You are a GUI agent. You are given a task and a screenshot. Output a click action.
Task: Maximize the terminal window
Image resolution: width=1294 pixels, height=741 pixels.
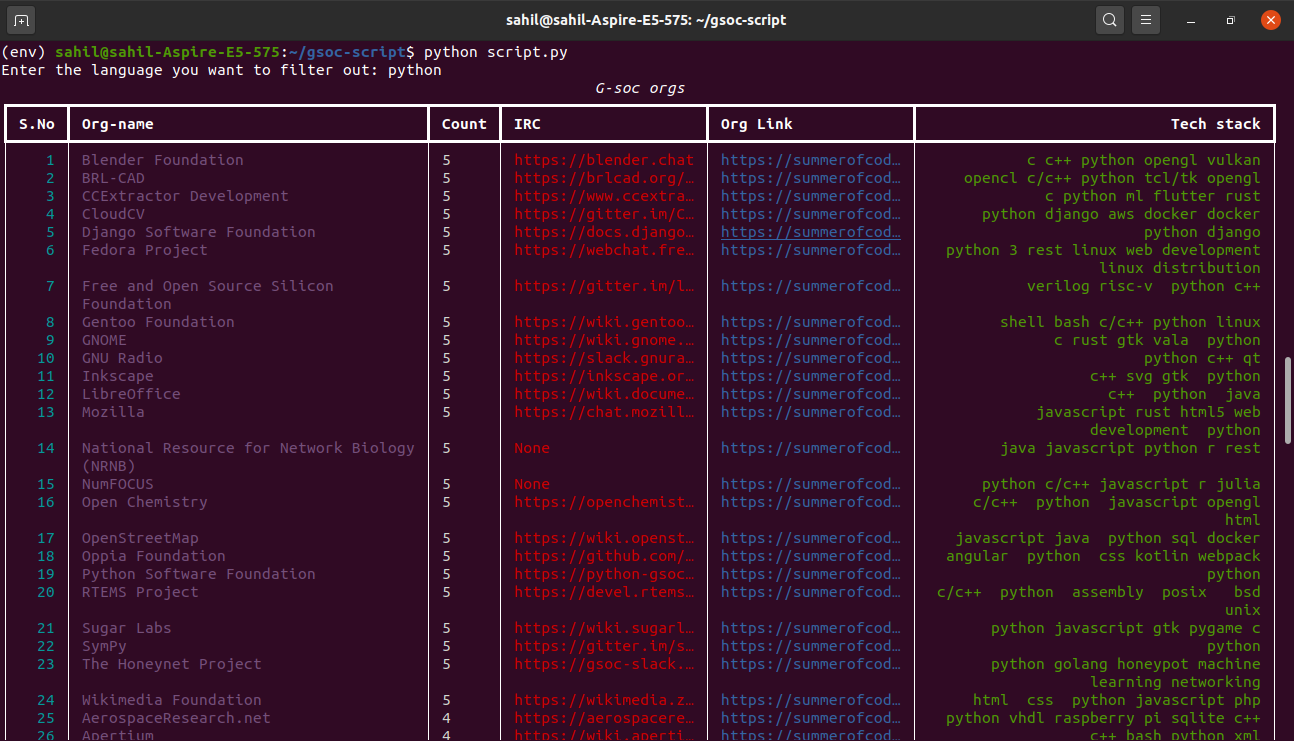pyautogui.click(x=1231, y=20)
